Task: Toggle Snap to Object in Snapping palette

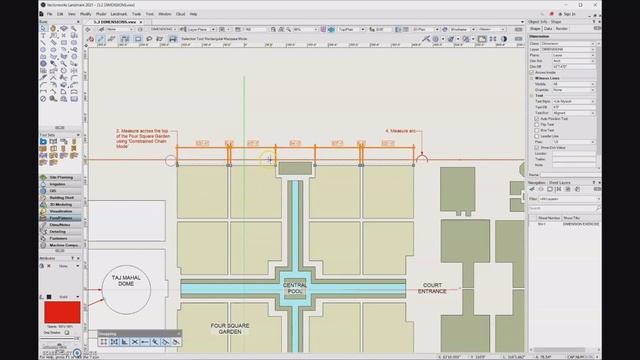Action: [114, 342]
